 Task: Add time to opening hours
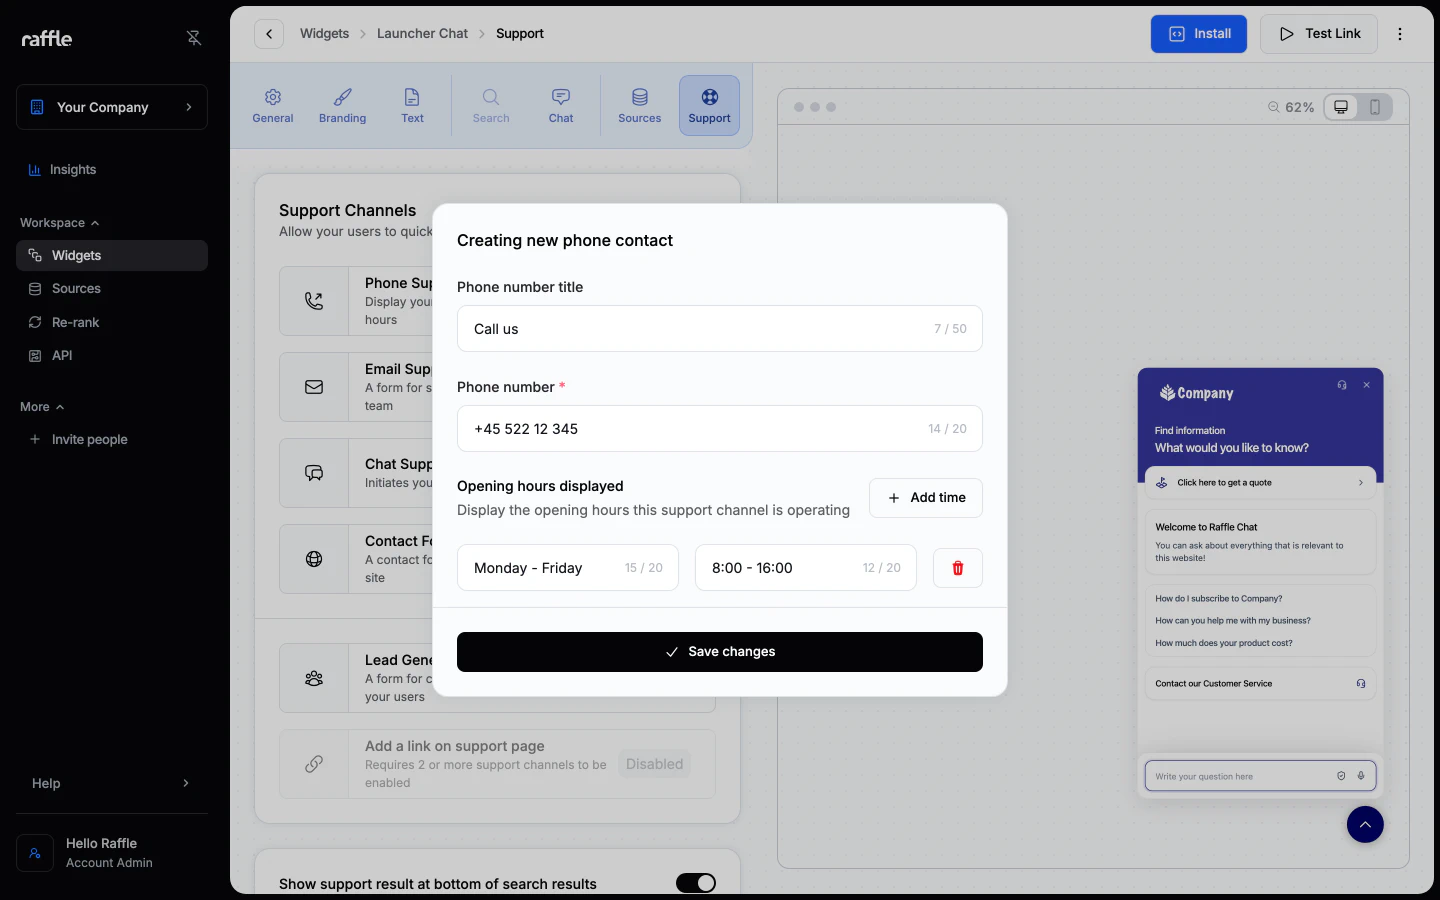pyautogui.click(x=926, y=498)
